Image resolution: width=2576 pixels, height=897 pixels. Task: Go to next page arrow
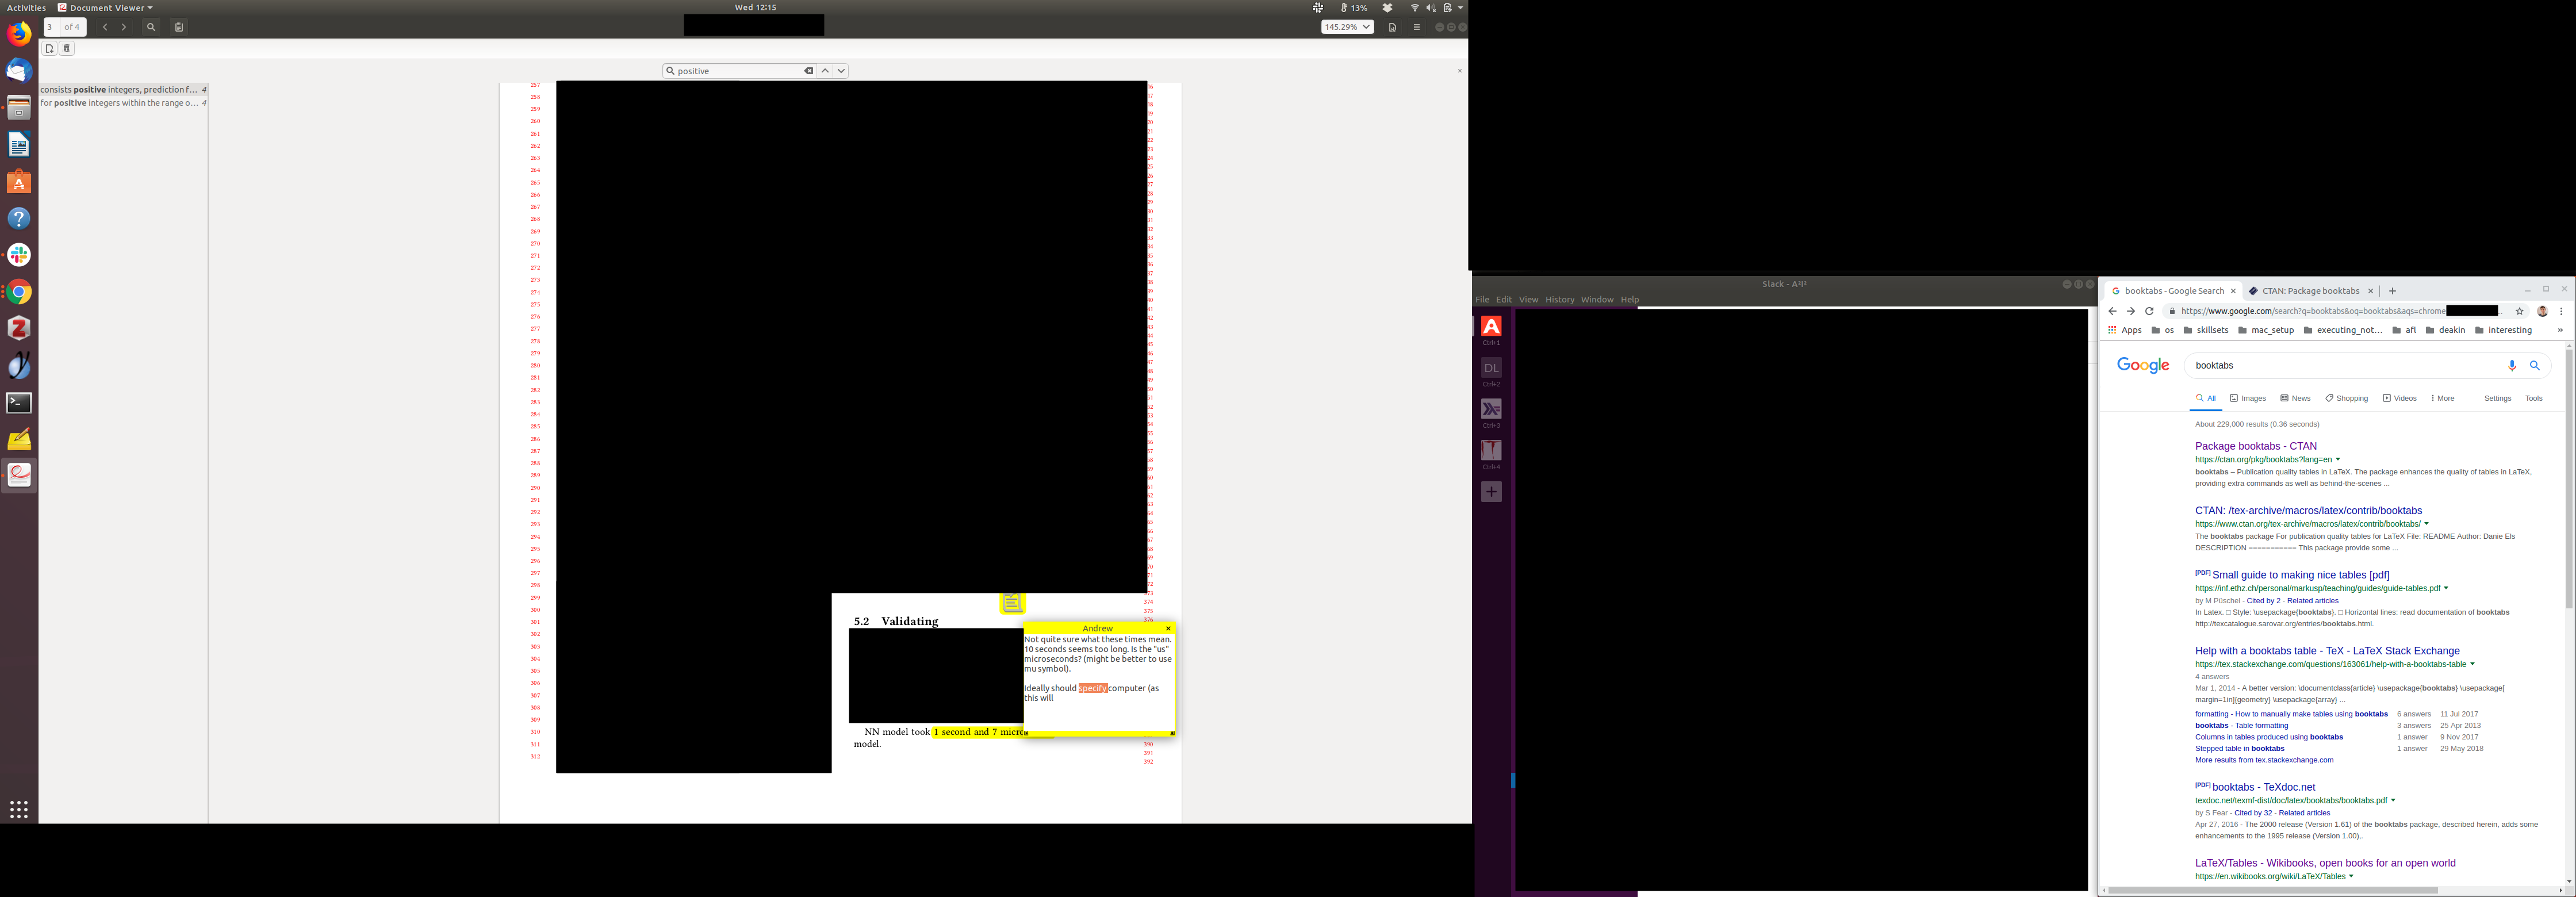coord(124,27)
